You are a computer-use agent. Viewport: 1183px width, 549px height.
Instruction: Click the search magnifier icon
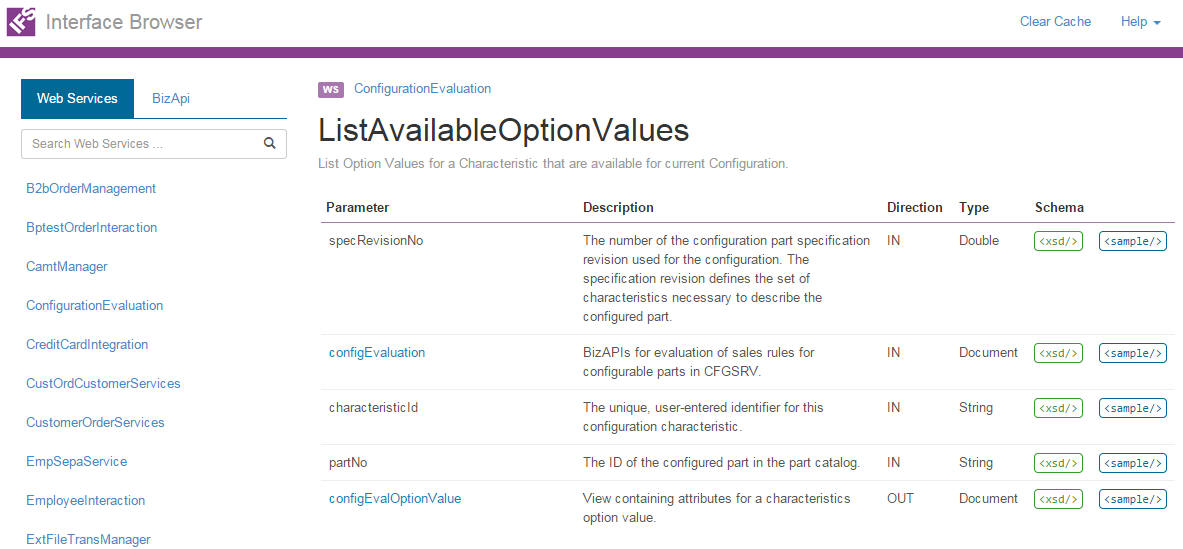click(x=269, y=143)
